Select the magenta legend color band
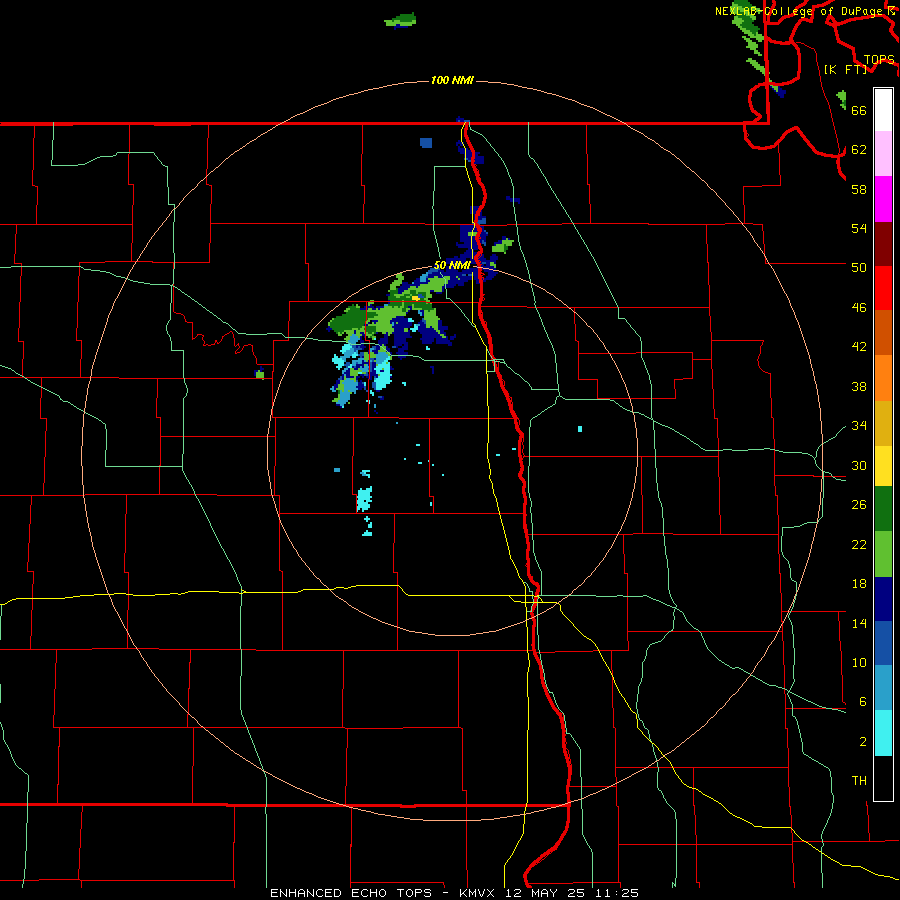The height and width of the screenshot is (900, 900). [x=883, y=199]
